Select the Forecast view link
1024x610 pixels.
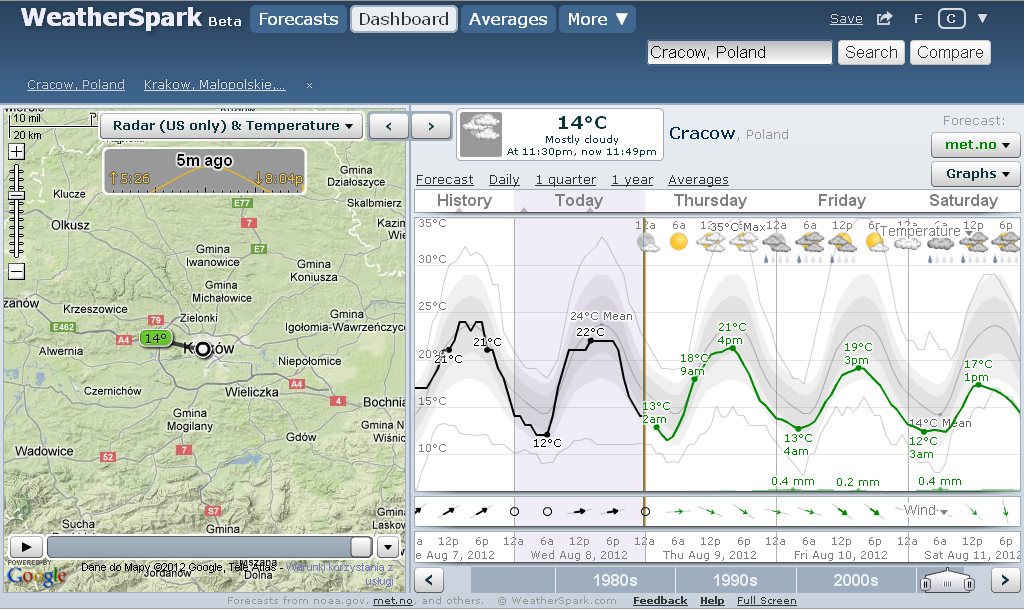click(445, 180)
